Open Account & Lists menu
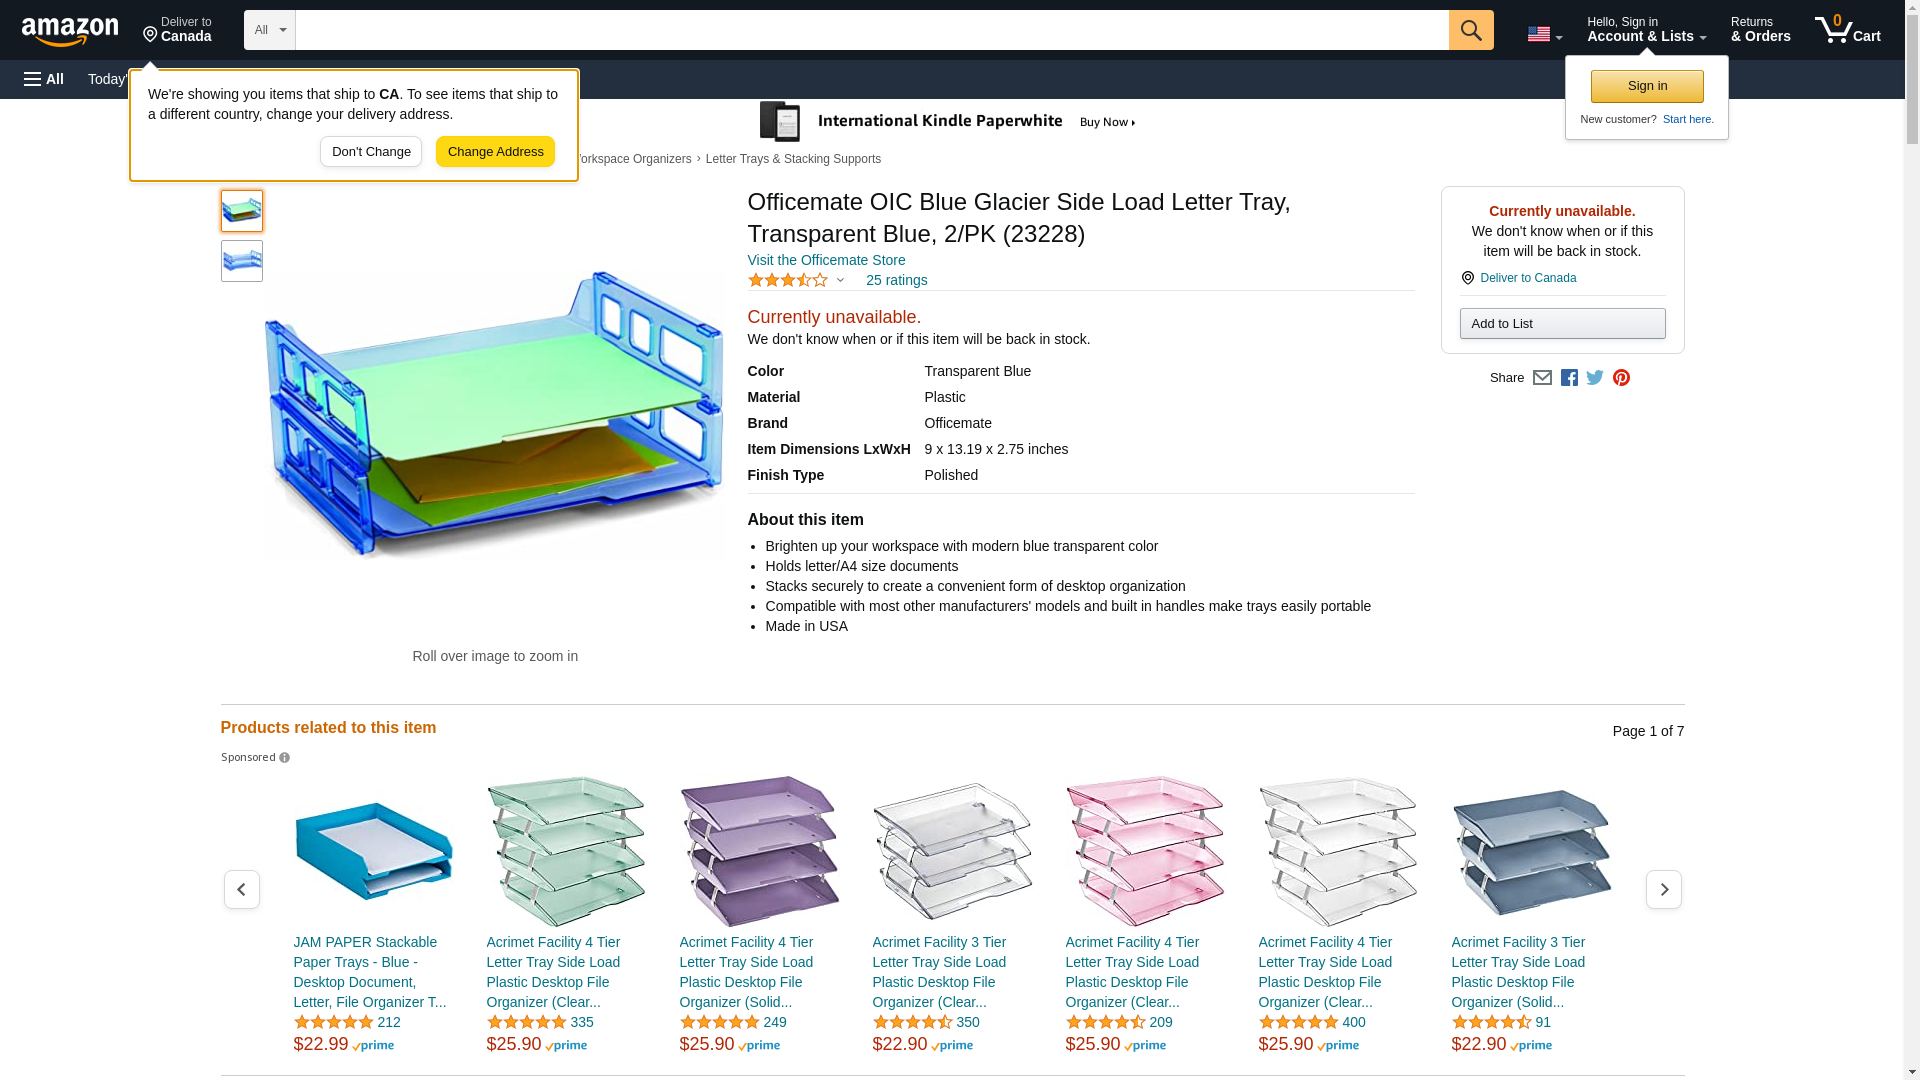 1646,30
